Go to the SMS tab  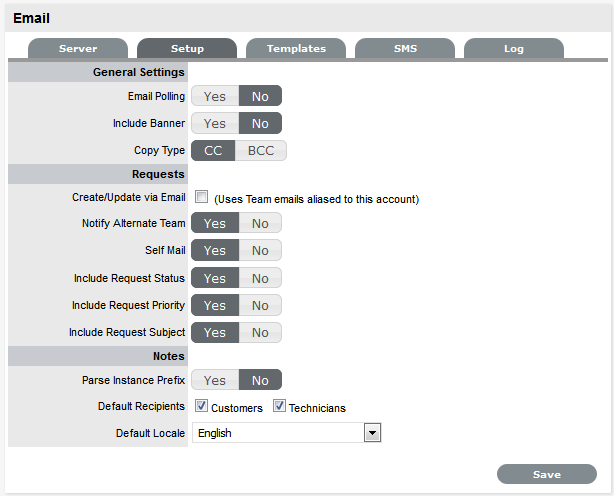(405, 49)
